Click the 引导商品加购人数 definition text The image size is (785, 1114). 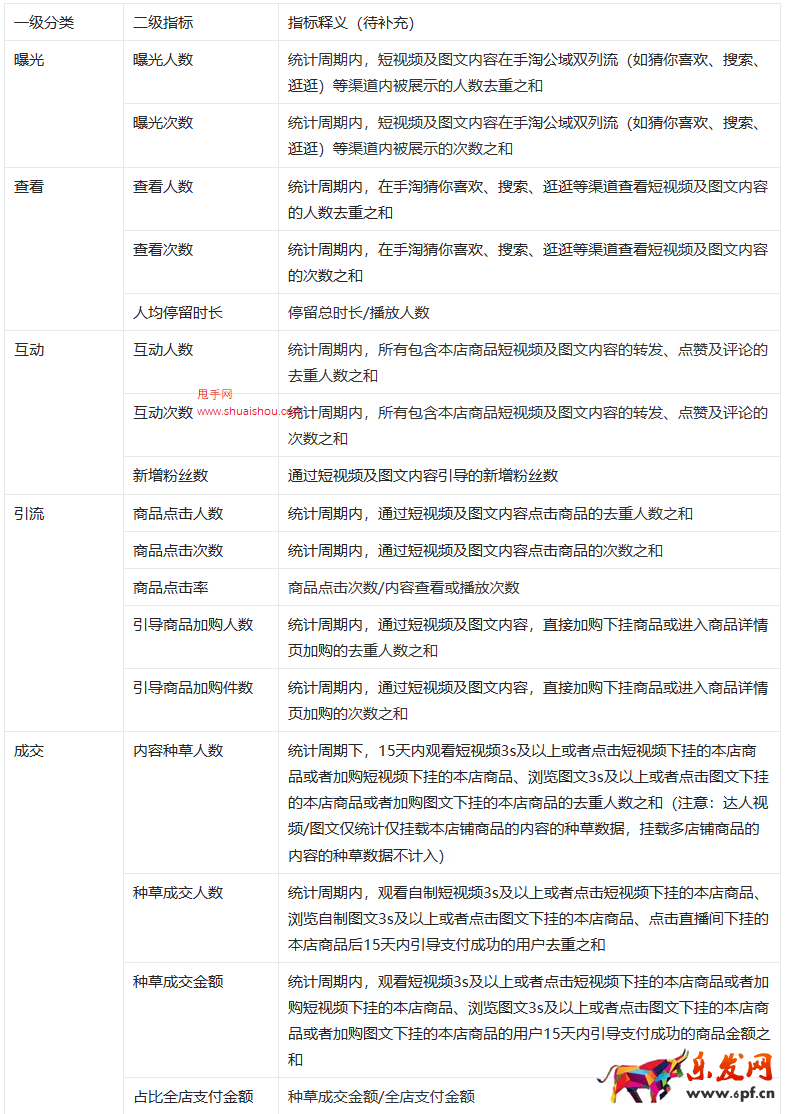528,637
